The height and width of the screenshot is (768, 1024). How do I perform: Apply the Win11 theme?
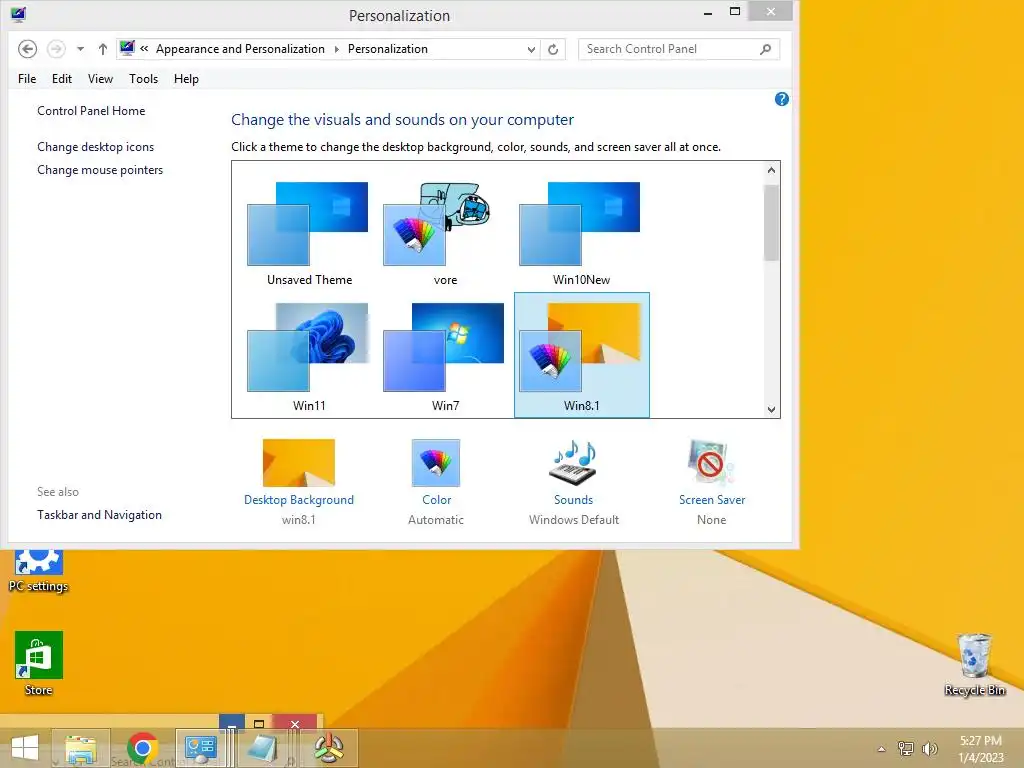point(308,357)
